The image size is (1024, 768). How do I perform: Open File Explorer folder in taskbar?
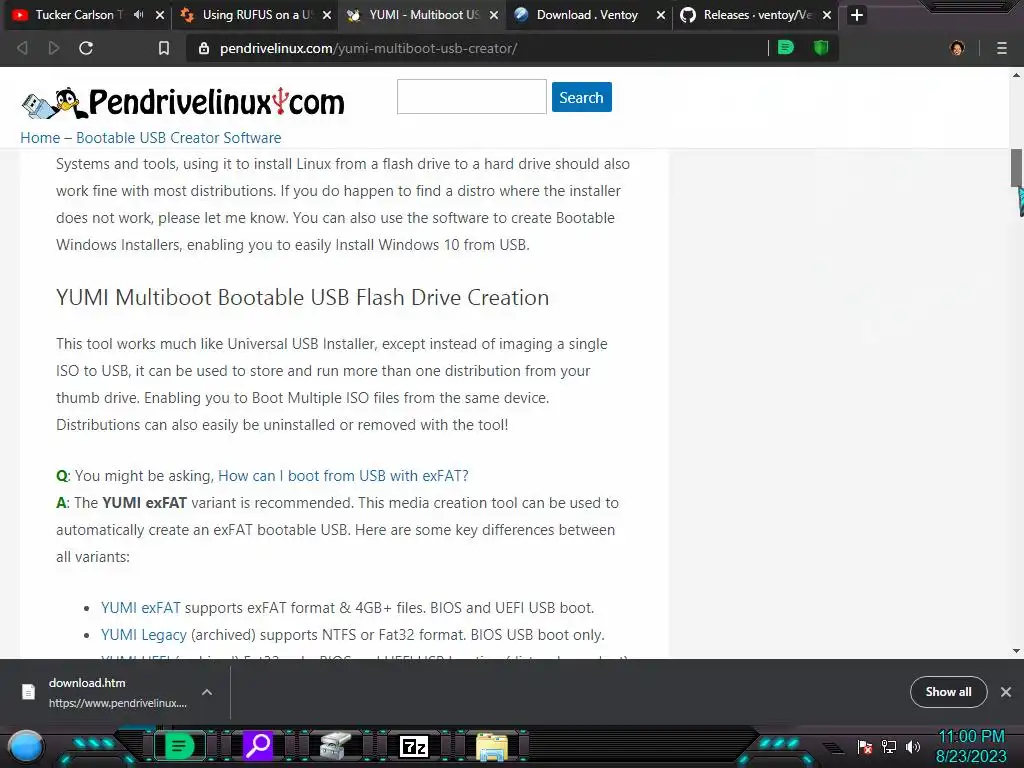coord(492,747)
